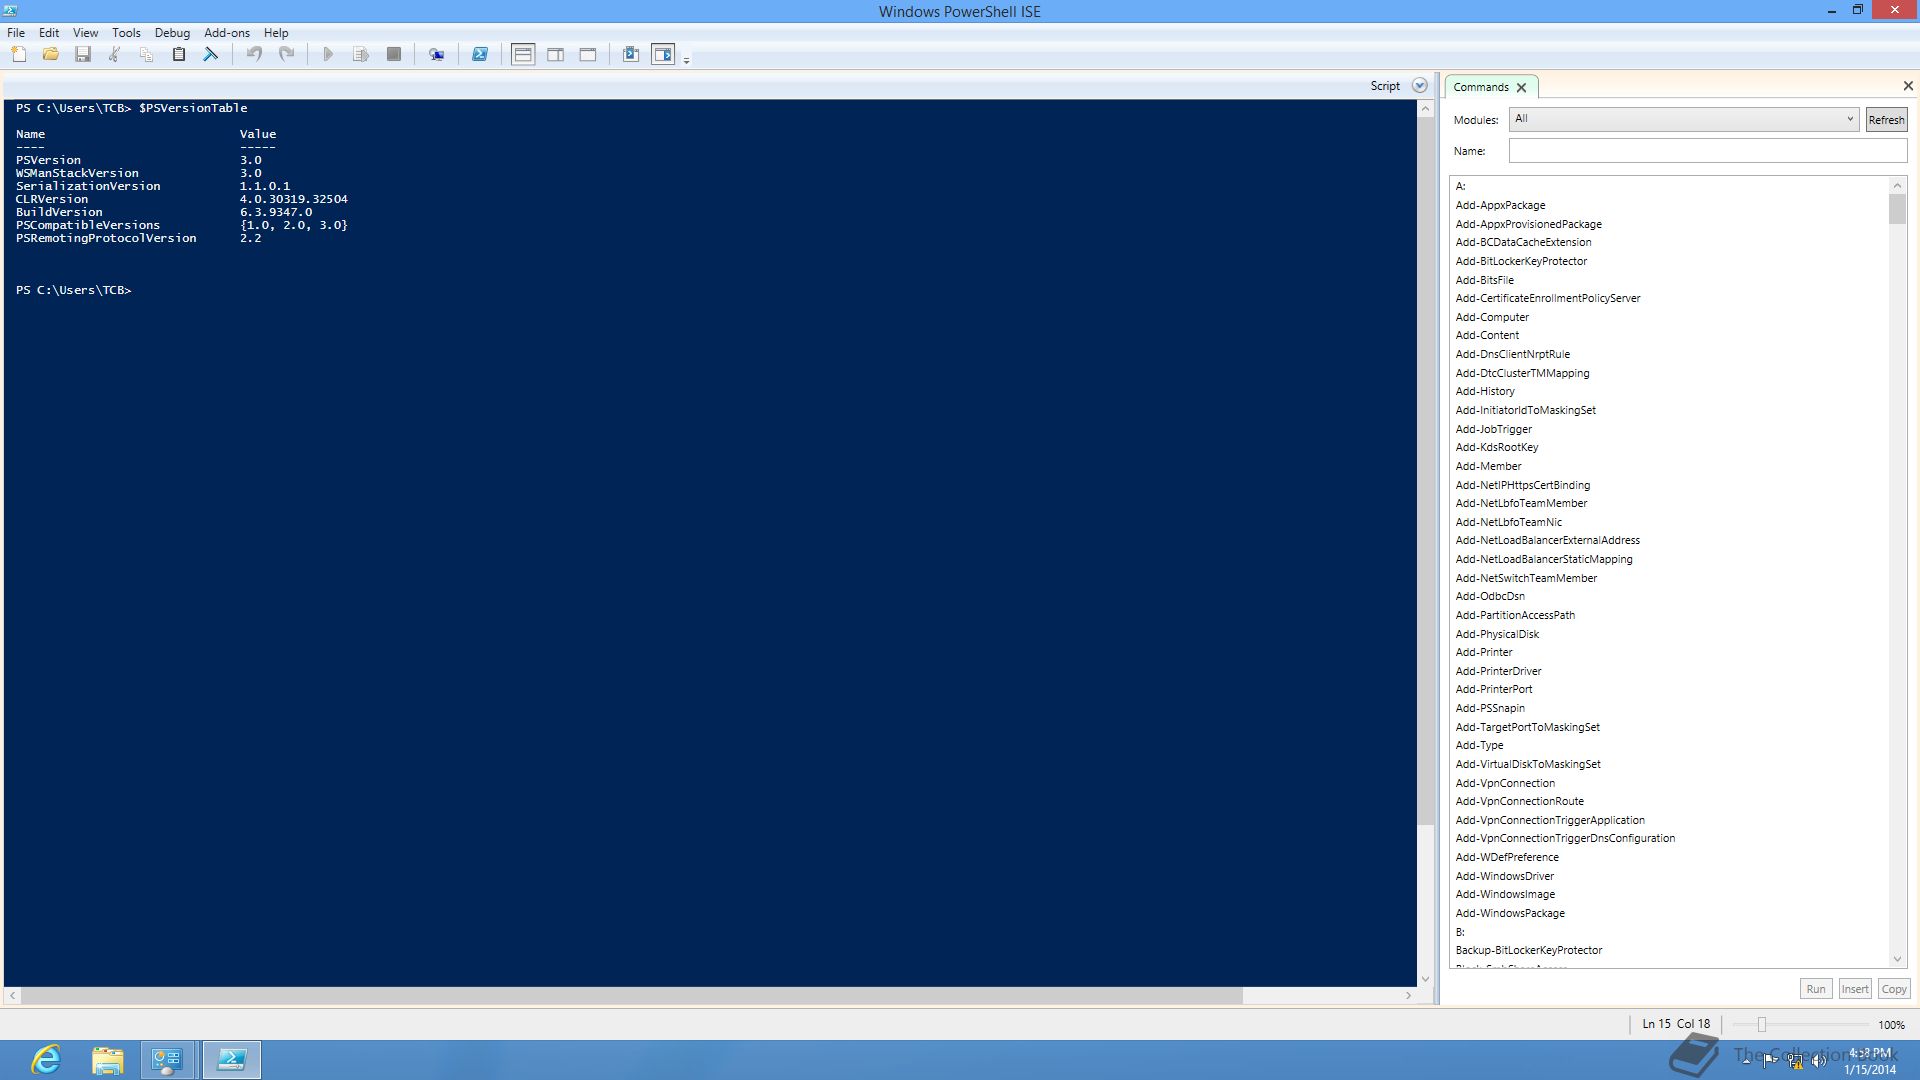Close the Commands add-on pane

coord(1908,86)
